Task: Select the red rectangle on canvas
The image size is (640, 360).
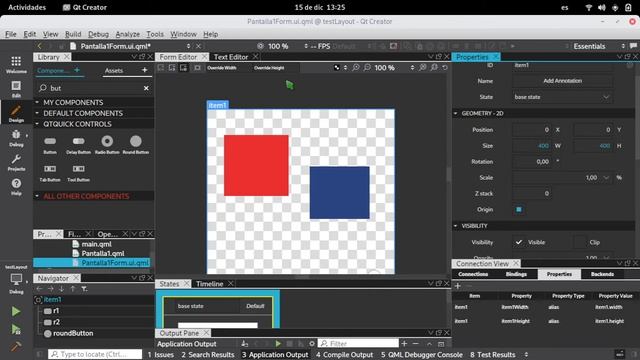Action: (x=256, y=165)
